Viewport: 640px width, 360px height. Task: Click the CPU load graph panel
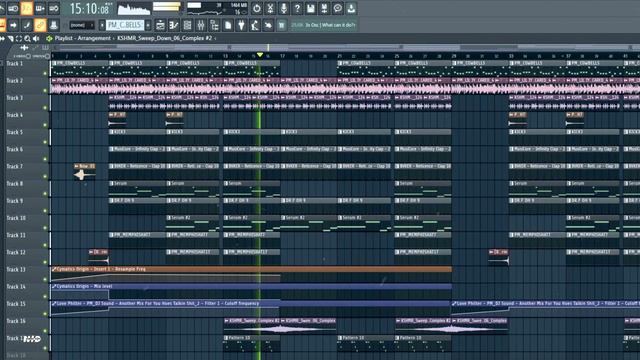(216, 8)
